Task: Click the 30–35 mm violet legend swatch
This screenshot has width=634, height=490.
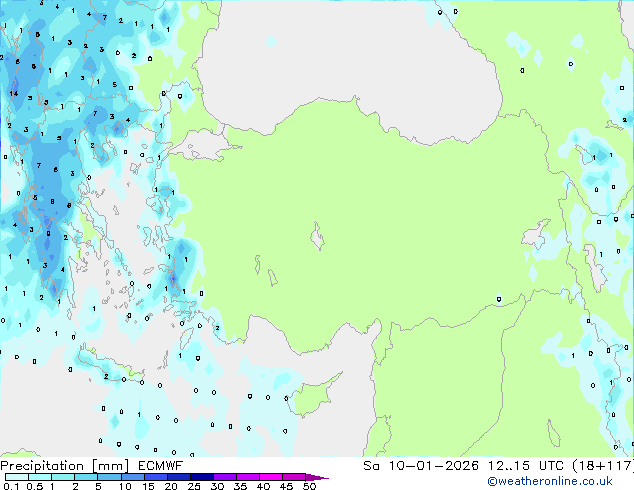Action: point(224,477)
